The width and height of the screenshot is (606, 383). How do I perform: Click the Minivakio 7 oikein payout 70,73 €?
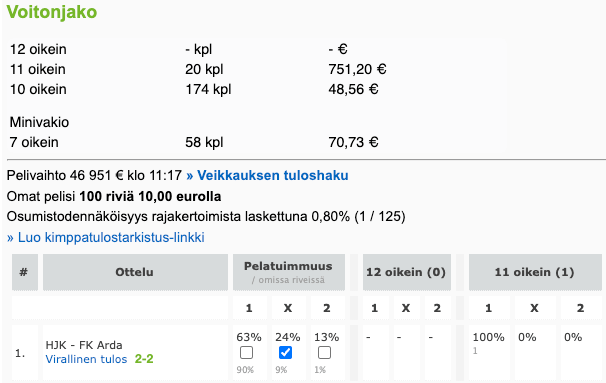353,142
